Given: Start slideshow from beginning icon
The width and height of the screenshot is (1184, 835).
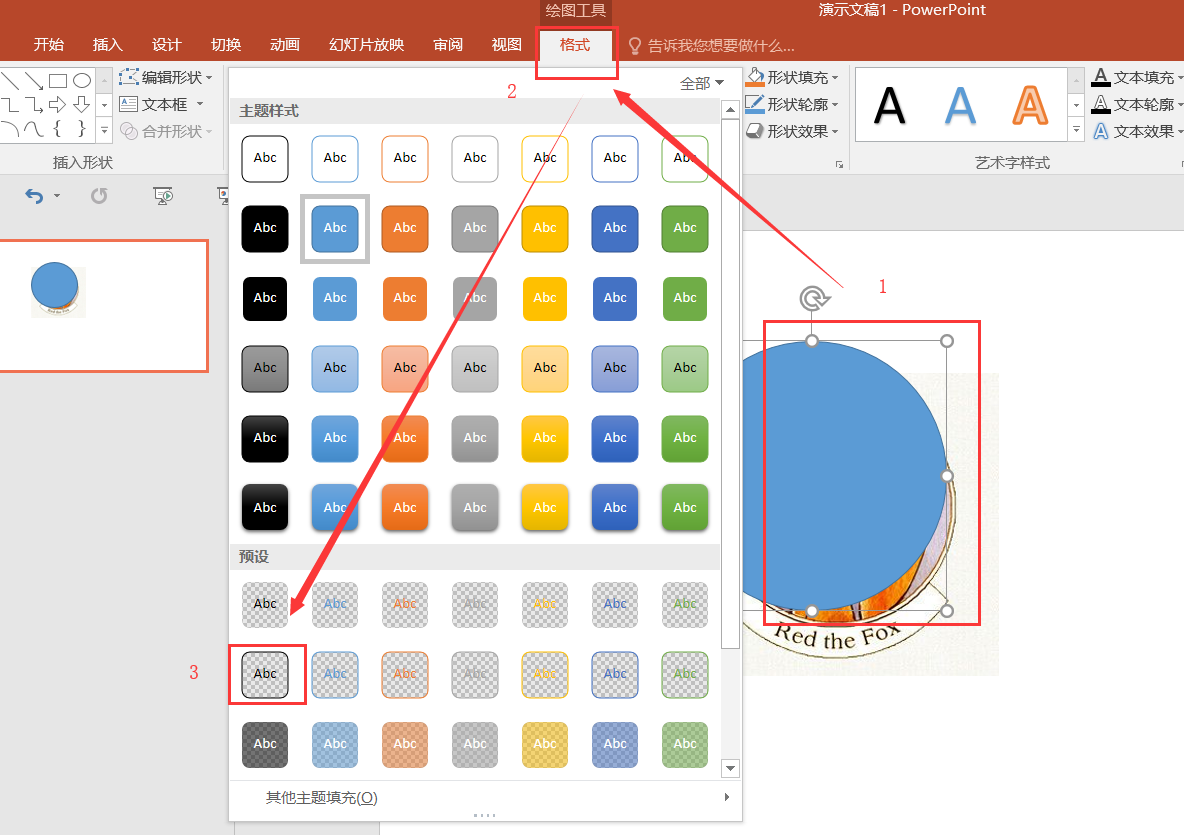Looking at the screenshot, I should (164, 196).
